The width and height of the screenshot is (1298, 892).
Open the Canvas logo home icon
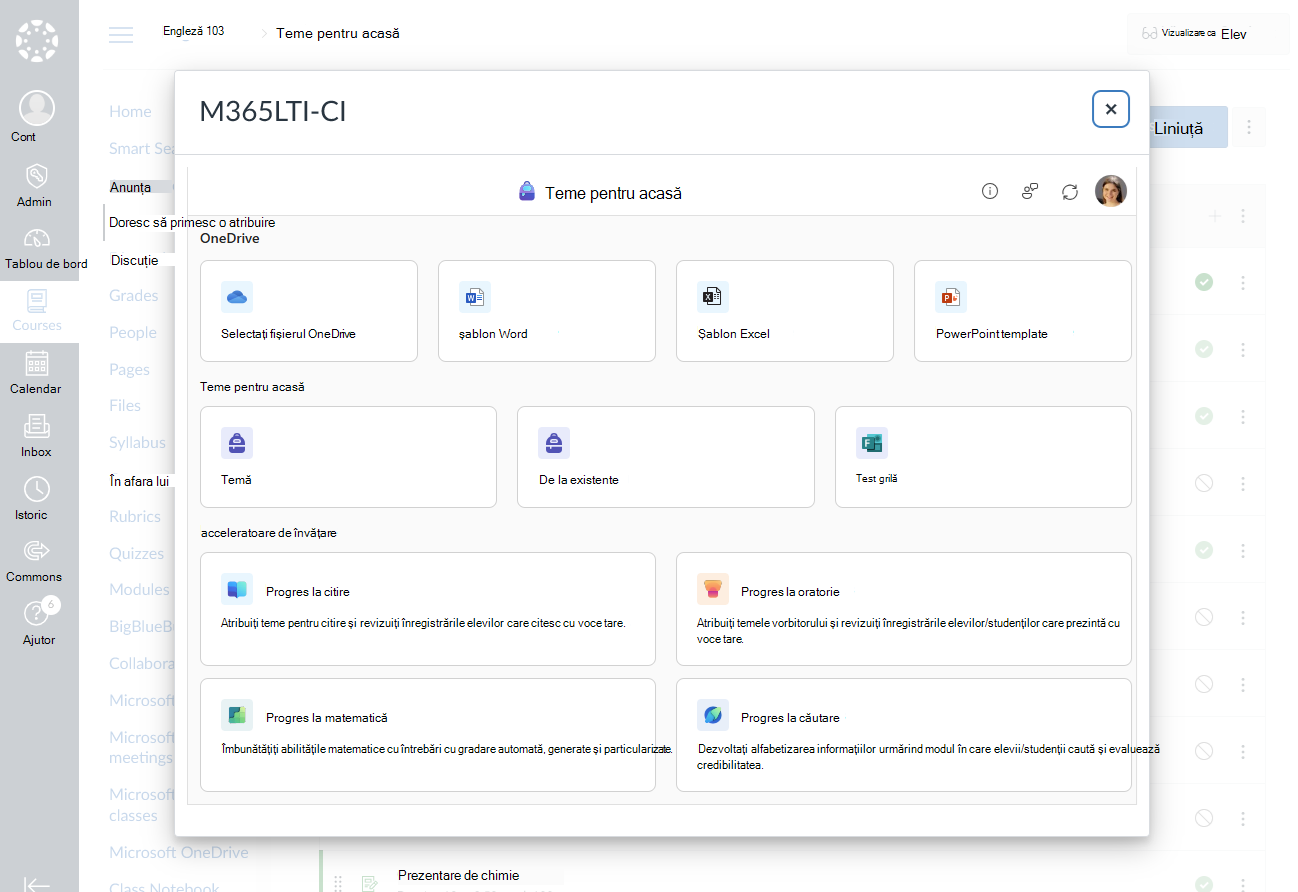click(x=37, y=41)
